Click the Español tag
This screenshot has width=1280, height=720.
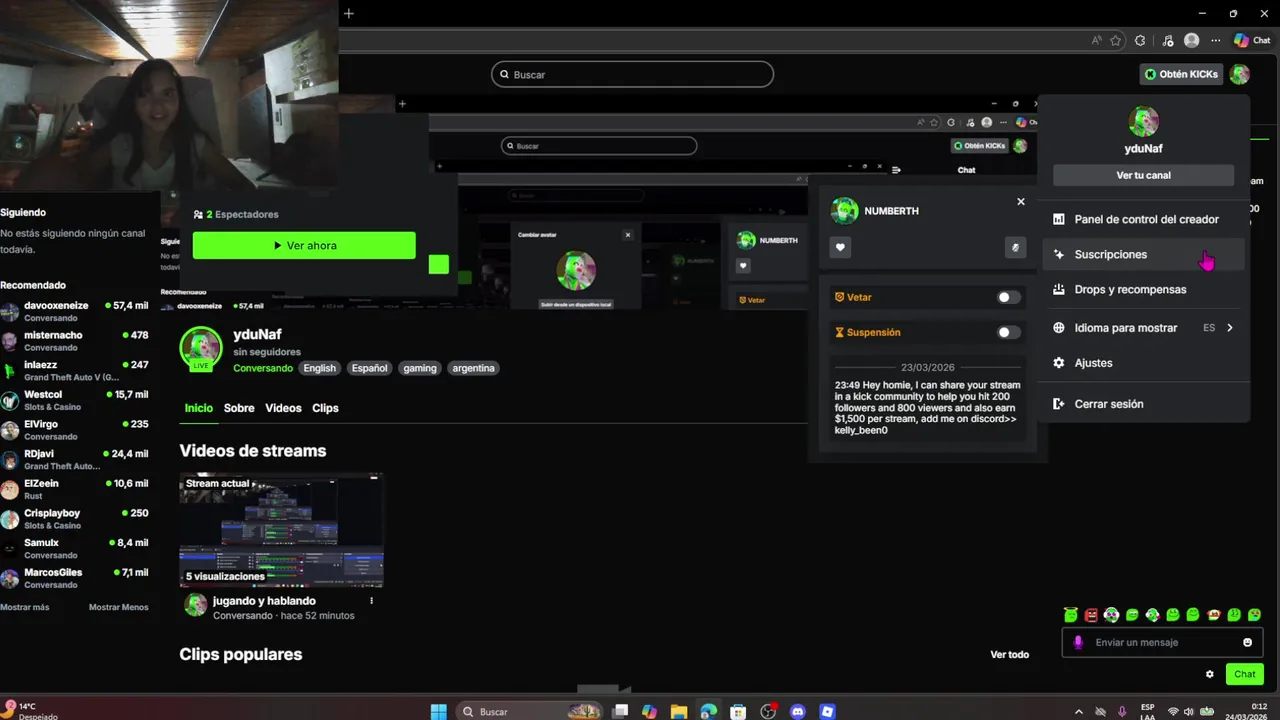click(369, 368)
